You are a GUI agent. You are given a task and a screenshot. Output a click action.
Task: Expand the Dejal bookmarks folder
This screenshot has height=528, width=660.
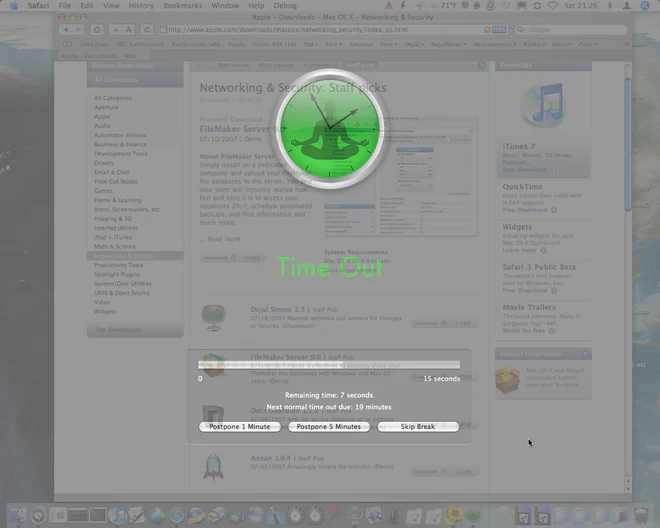pyautogui.click(x=414, y=44)
